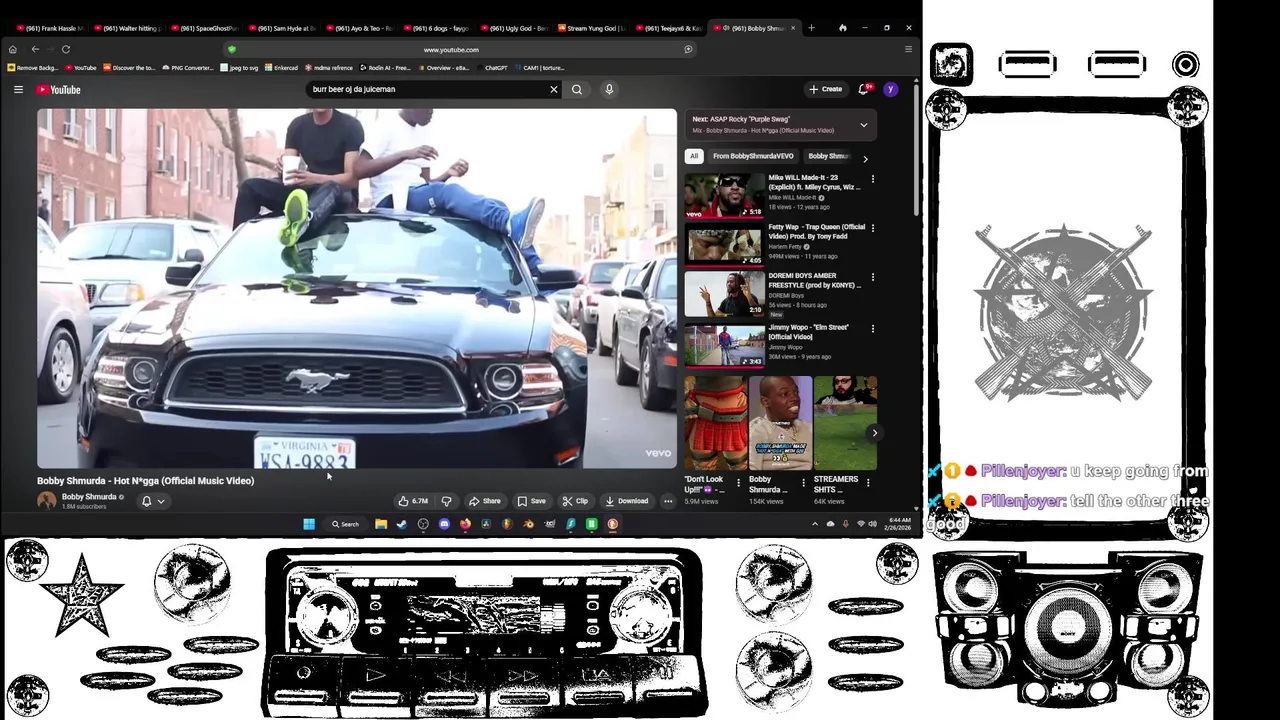Dislike the Bobby Shmurda video

tap(447, 501)
